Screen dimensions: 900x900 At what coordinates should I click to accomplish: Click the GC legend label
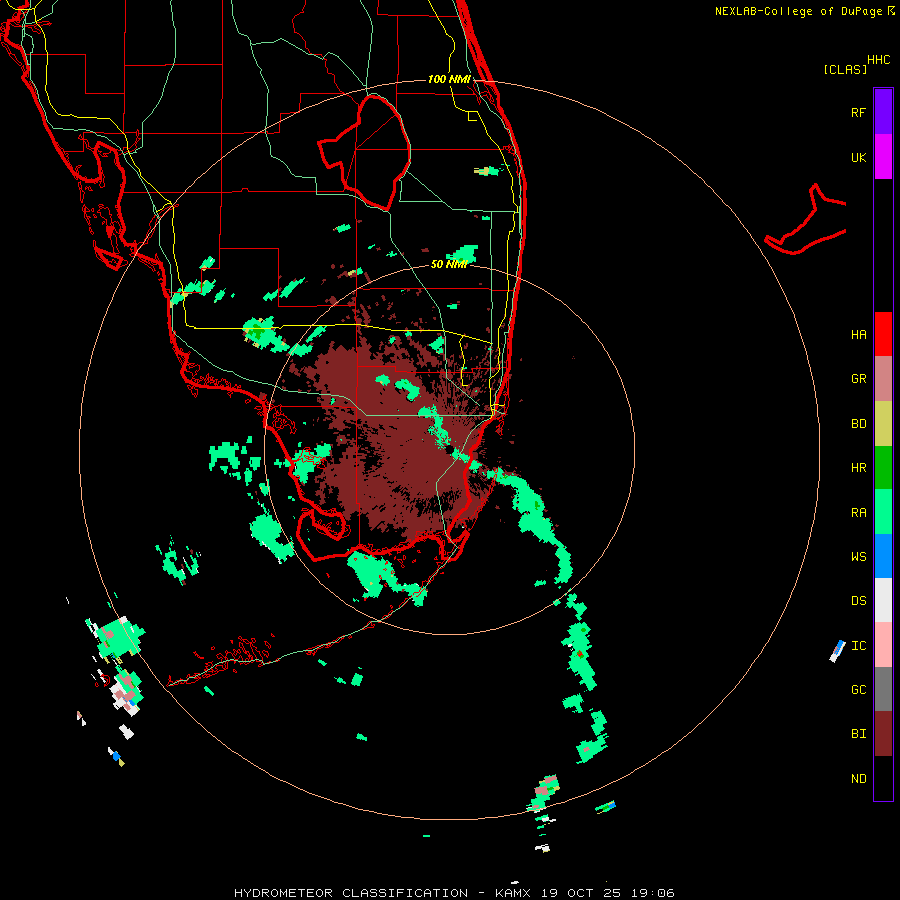click(858, 690)
